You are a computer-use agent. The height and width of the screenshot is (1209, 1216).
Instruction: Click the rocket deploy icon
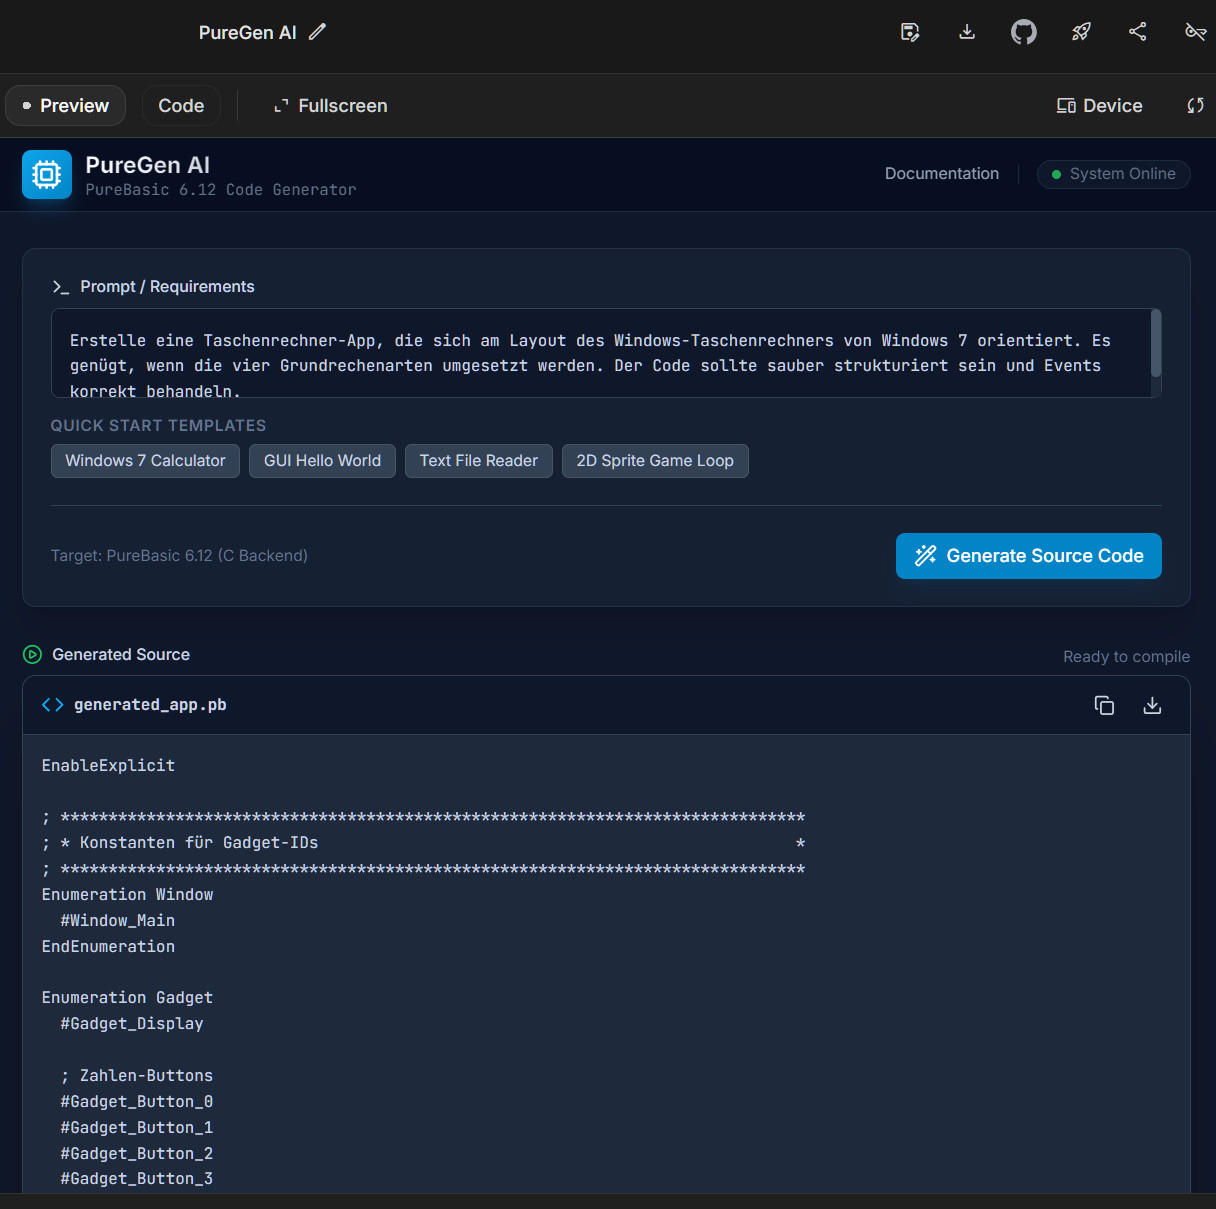pyautogui.click(x=1081, y=32)
